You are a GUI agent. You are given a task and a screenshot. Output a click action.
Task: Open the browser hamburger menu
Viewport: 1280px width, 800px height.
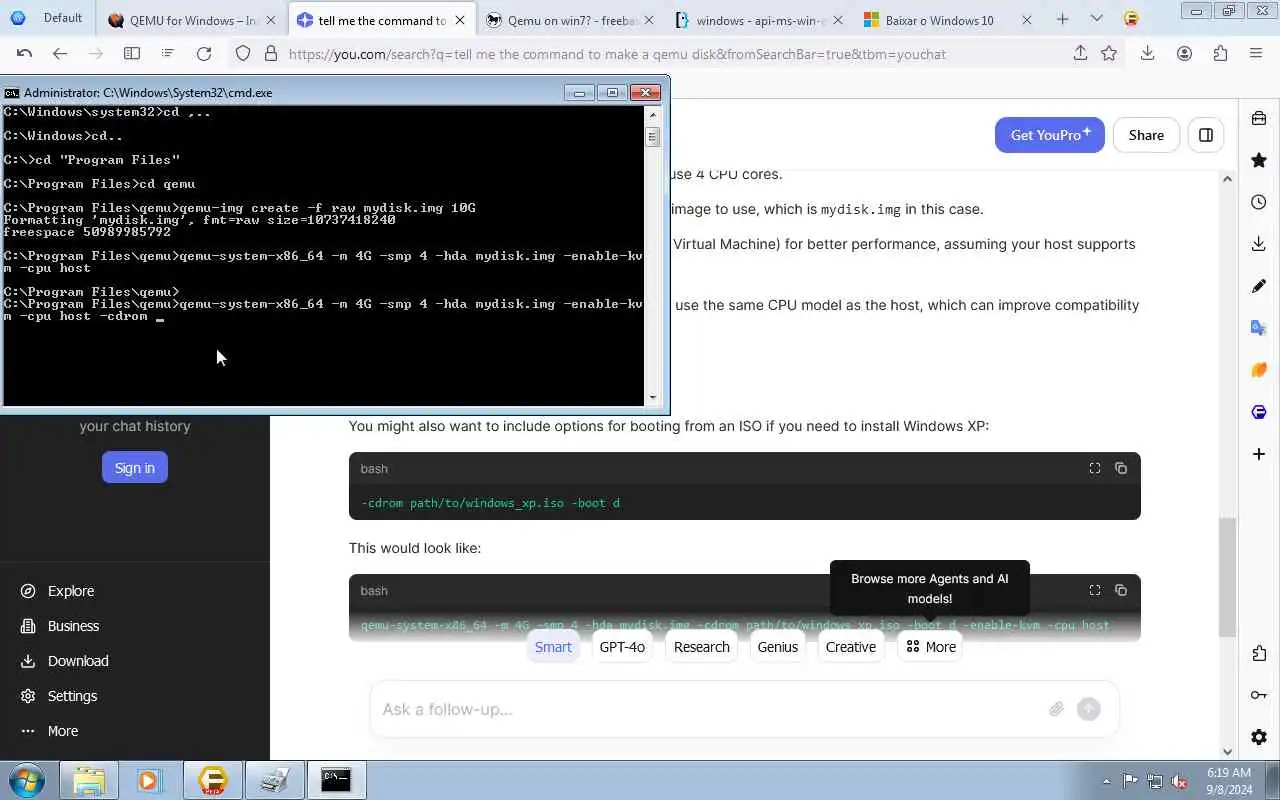point(1256,54)
